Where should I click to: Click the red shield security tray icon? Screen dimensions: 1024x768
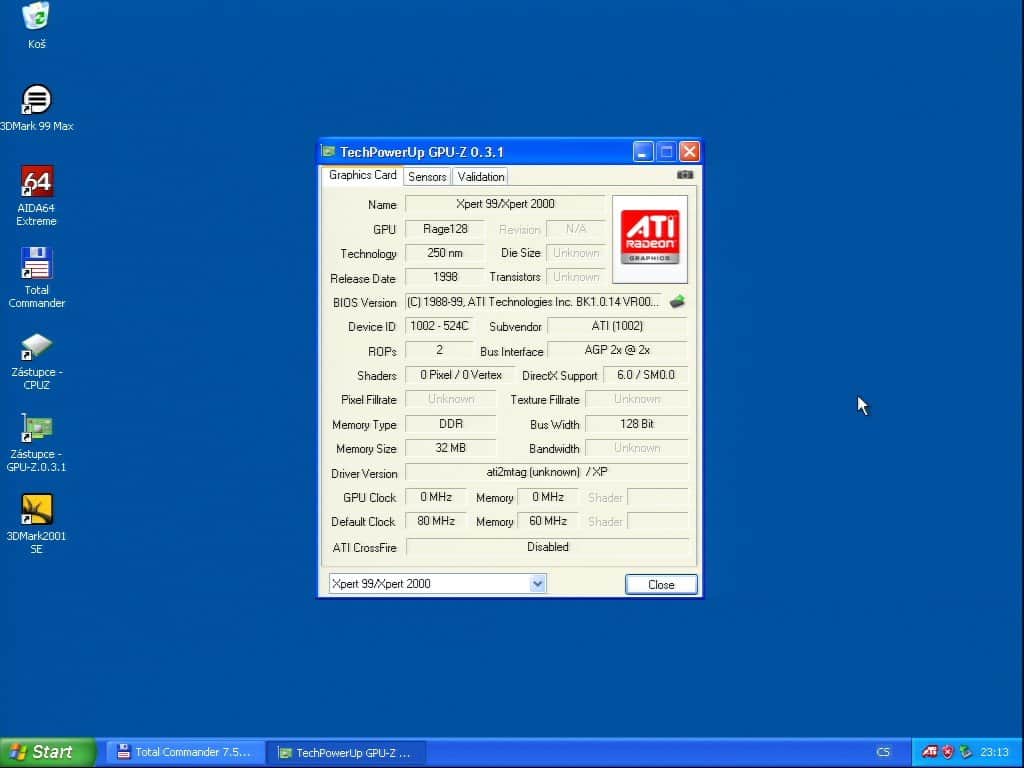tap(948, 752)
